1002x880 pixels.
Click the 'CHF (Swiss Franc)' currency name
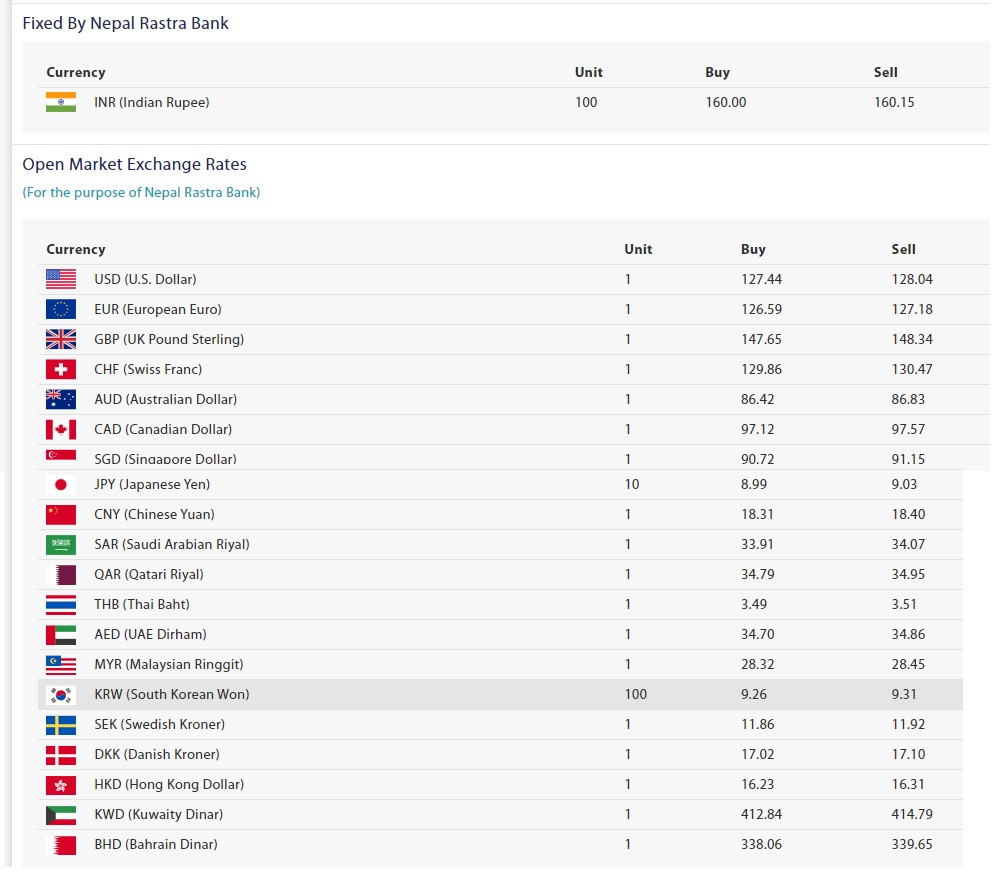[148, 369]
